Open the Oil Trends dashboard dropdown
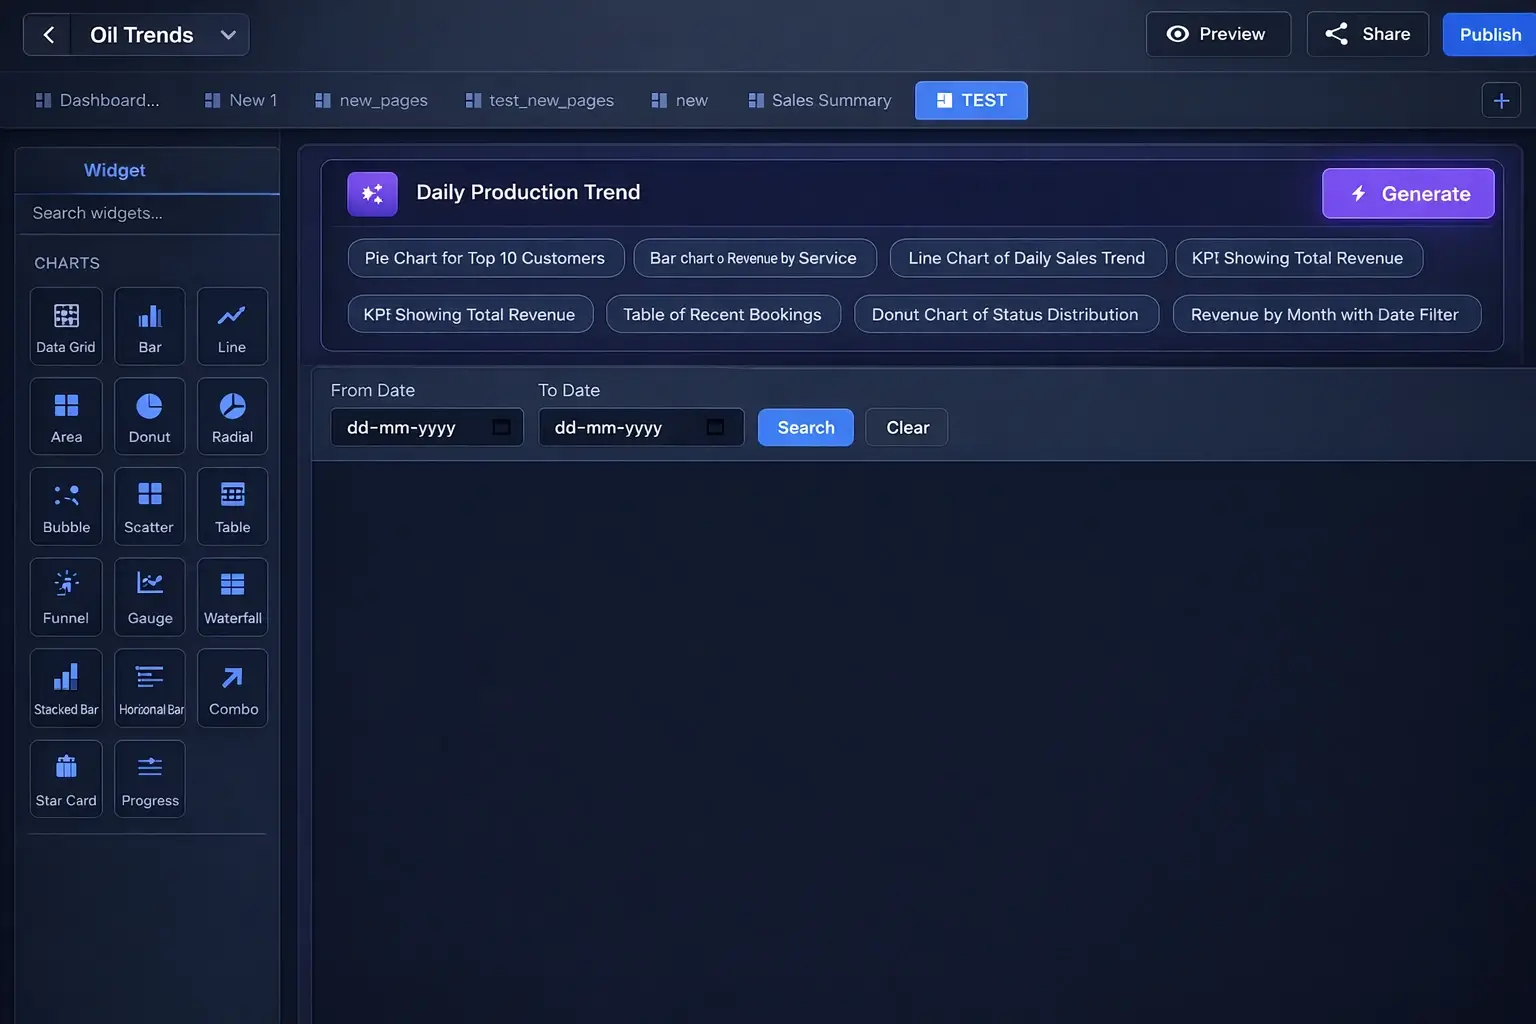 pyautogui.click(x=228, y=34)
